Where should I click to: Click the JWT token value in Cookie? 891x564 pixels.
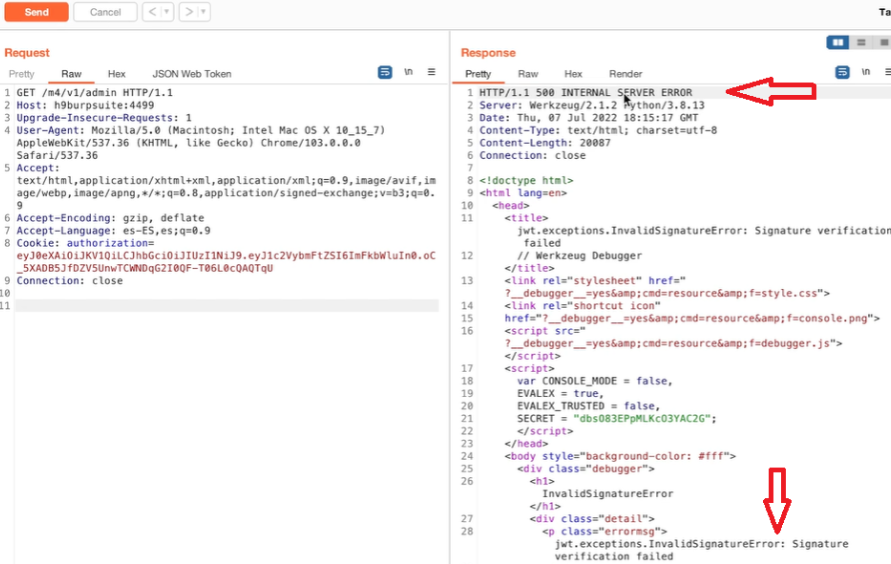[x=226, y=262]
